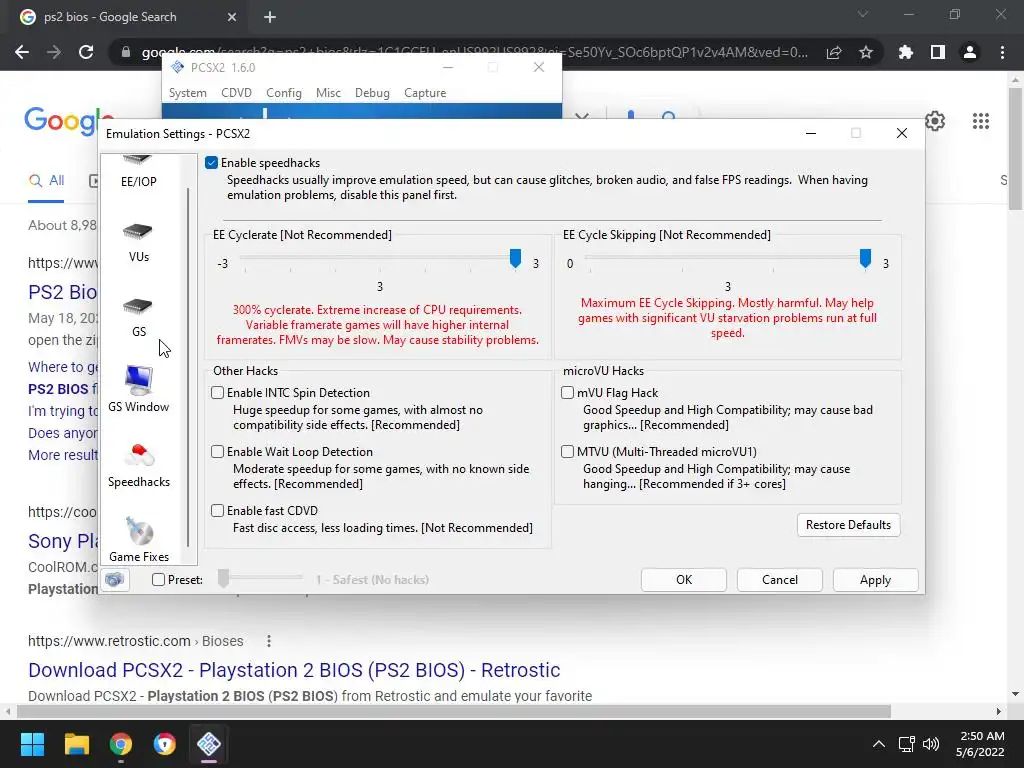Open Chrome extensions puzzle icon
This screenshot has width=1024, height=768.
(906, 52)
